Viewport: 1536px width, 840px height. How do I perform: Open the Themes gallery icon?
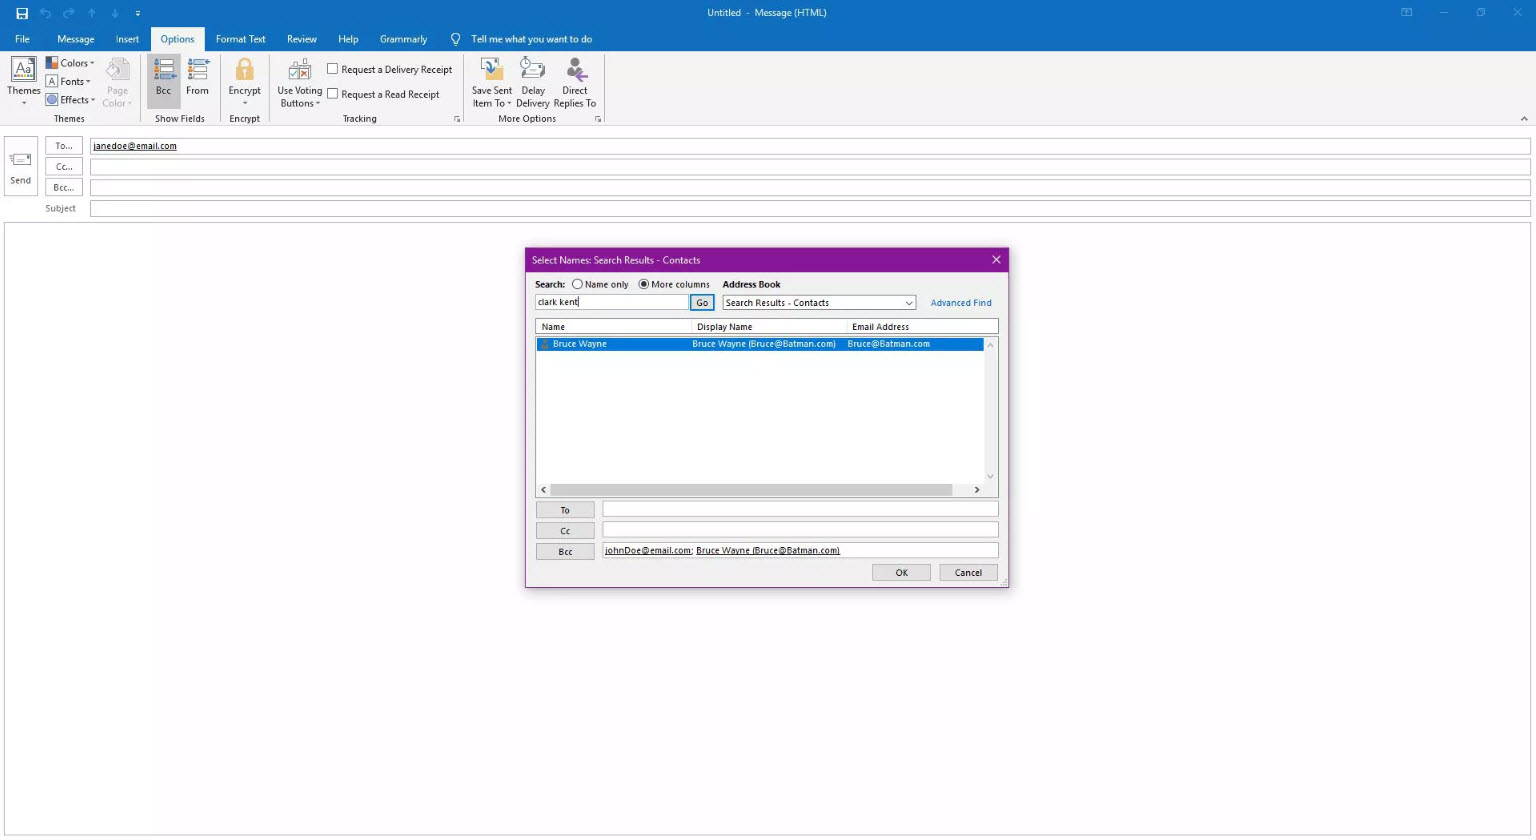coord(23,70)
